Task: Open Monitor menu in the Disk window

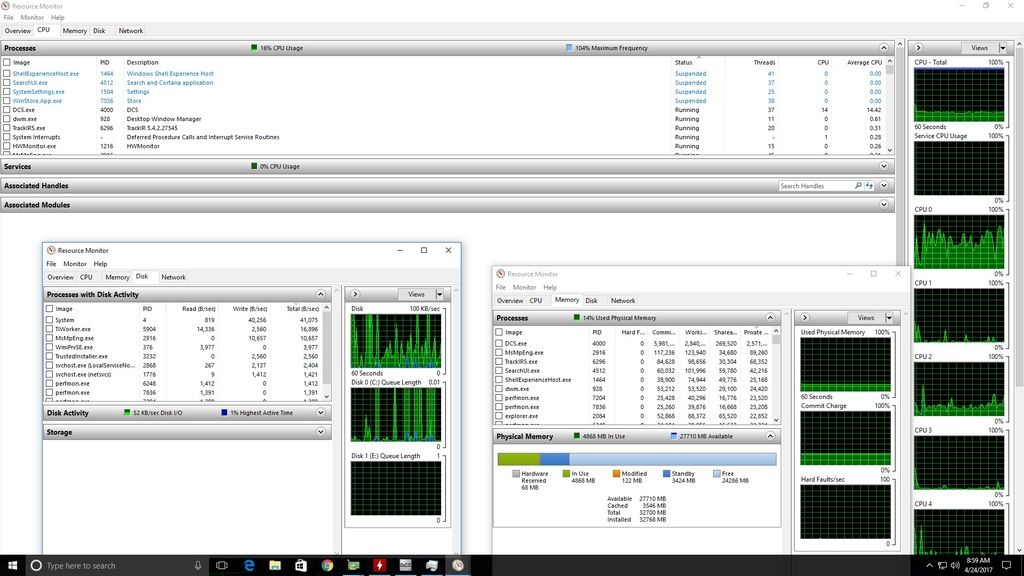Action: coord(75,264)
